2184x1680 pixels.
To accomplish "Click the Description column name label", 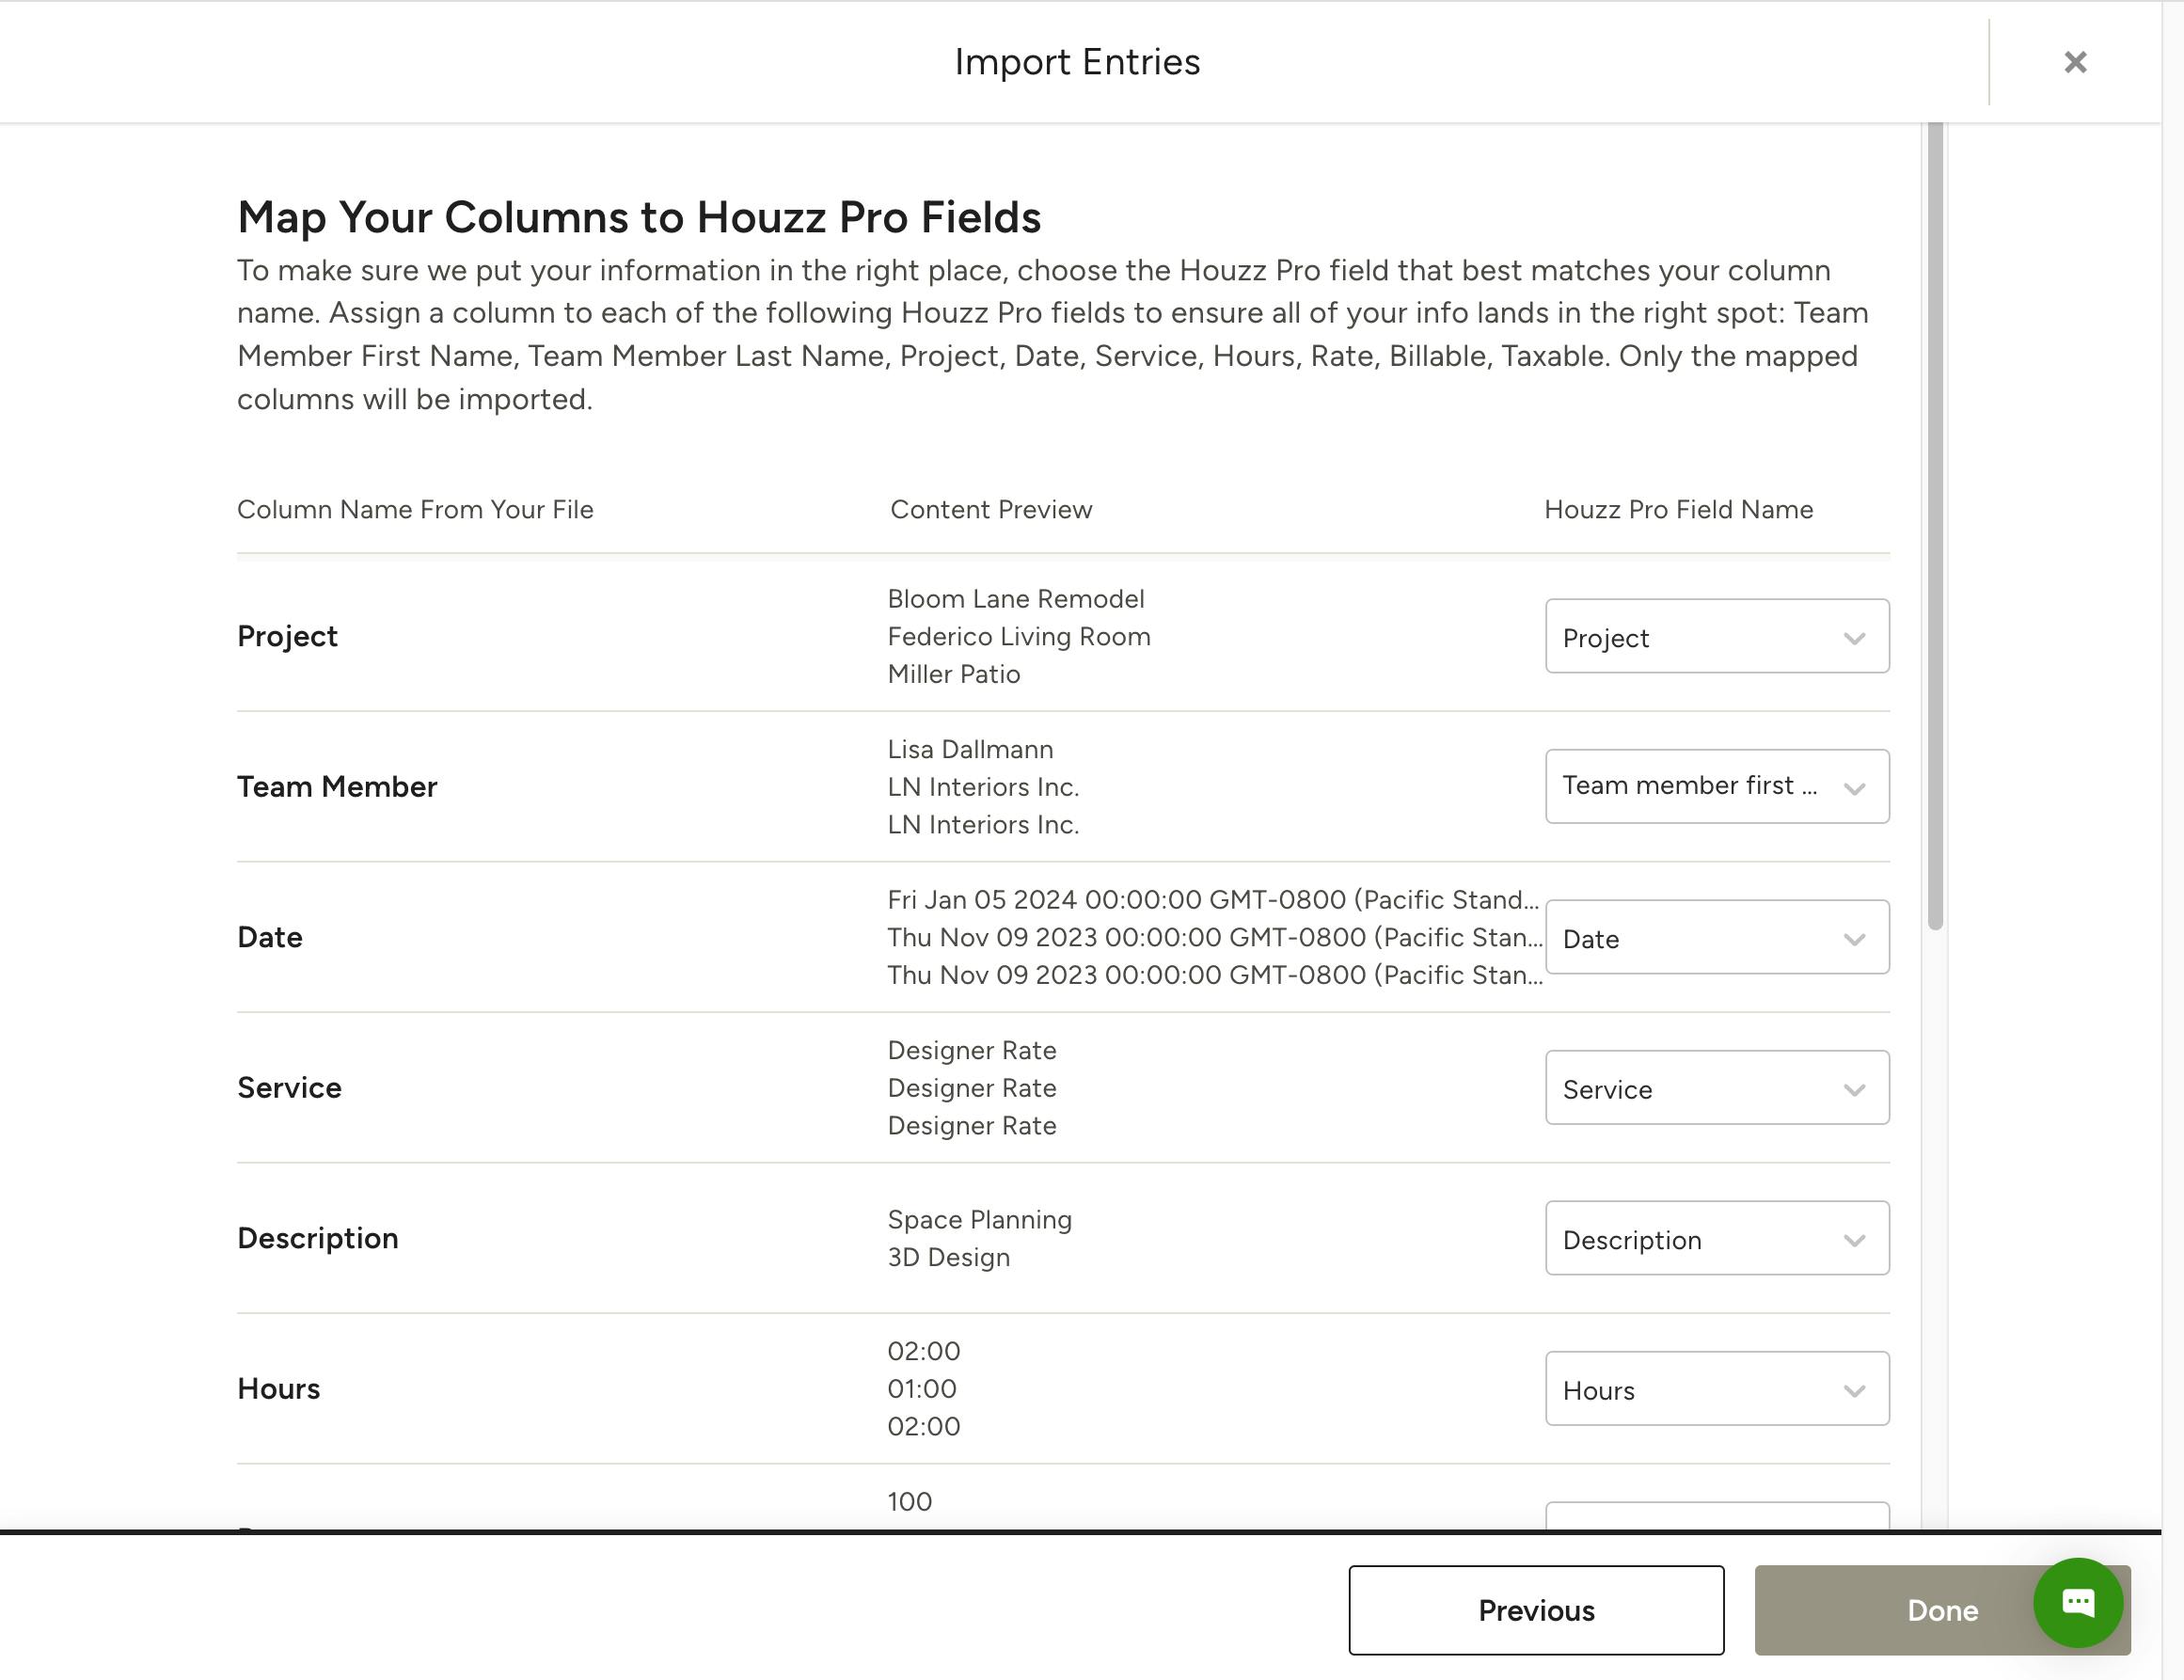I will (x=318, y=1239).
